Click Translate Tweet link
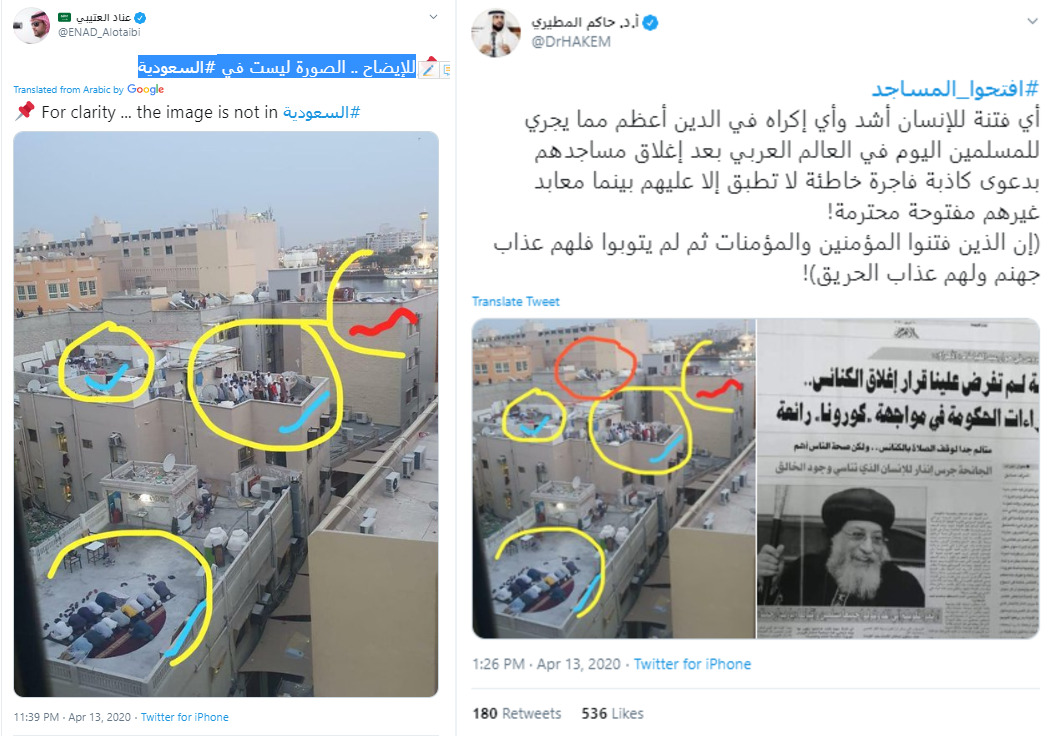This screenshot has width=1052, height=736. coord(515,302)
